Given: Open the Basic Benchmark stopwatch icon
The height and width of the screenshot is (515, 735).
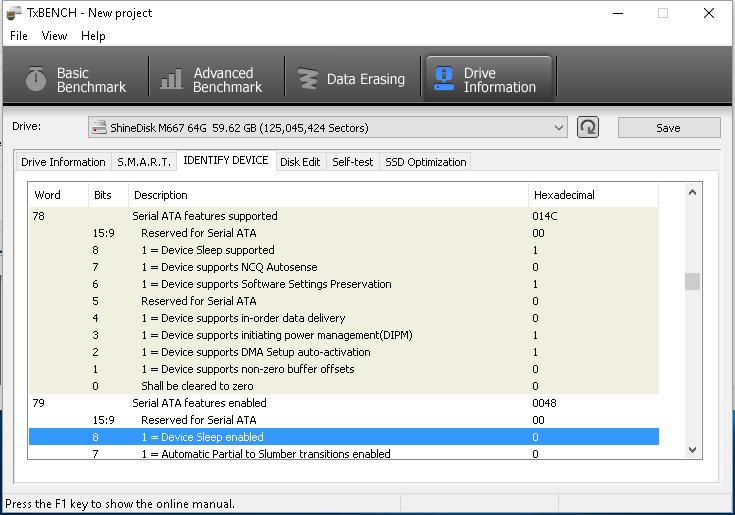Looking at the screenshot, I should pos(36,80).
